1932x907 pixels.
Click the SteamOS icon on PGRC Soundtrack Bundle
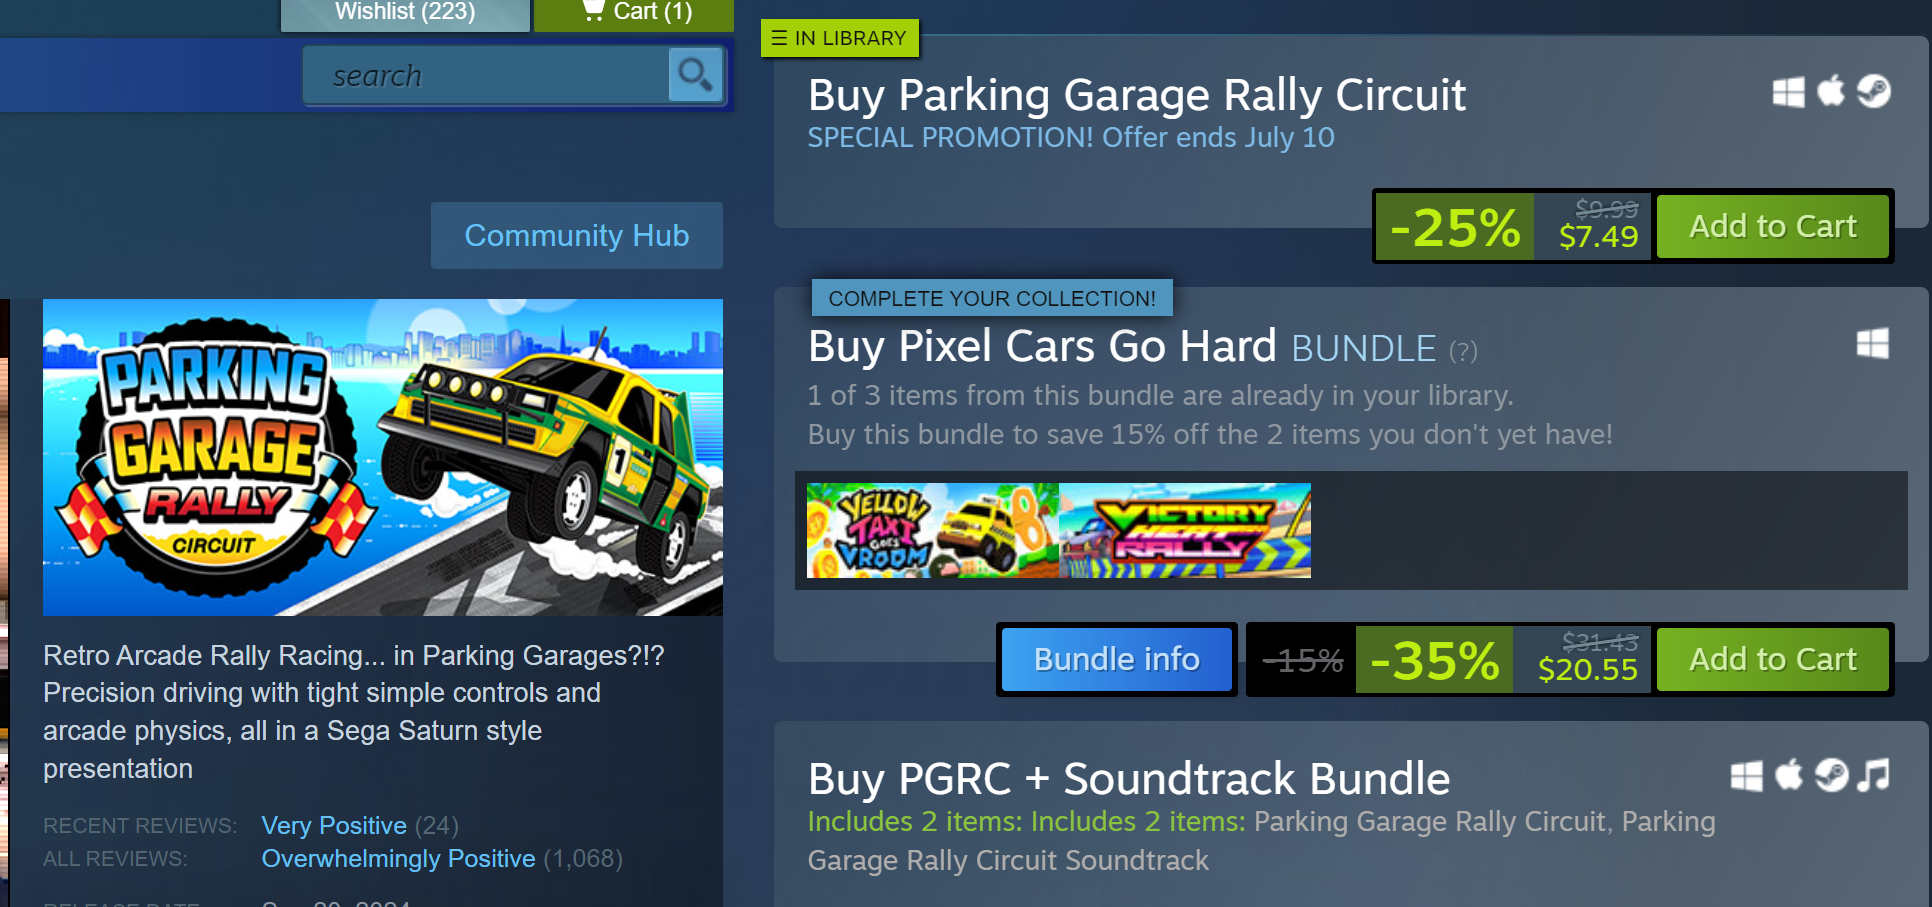pyautogui.click(x=1831, y=775)
